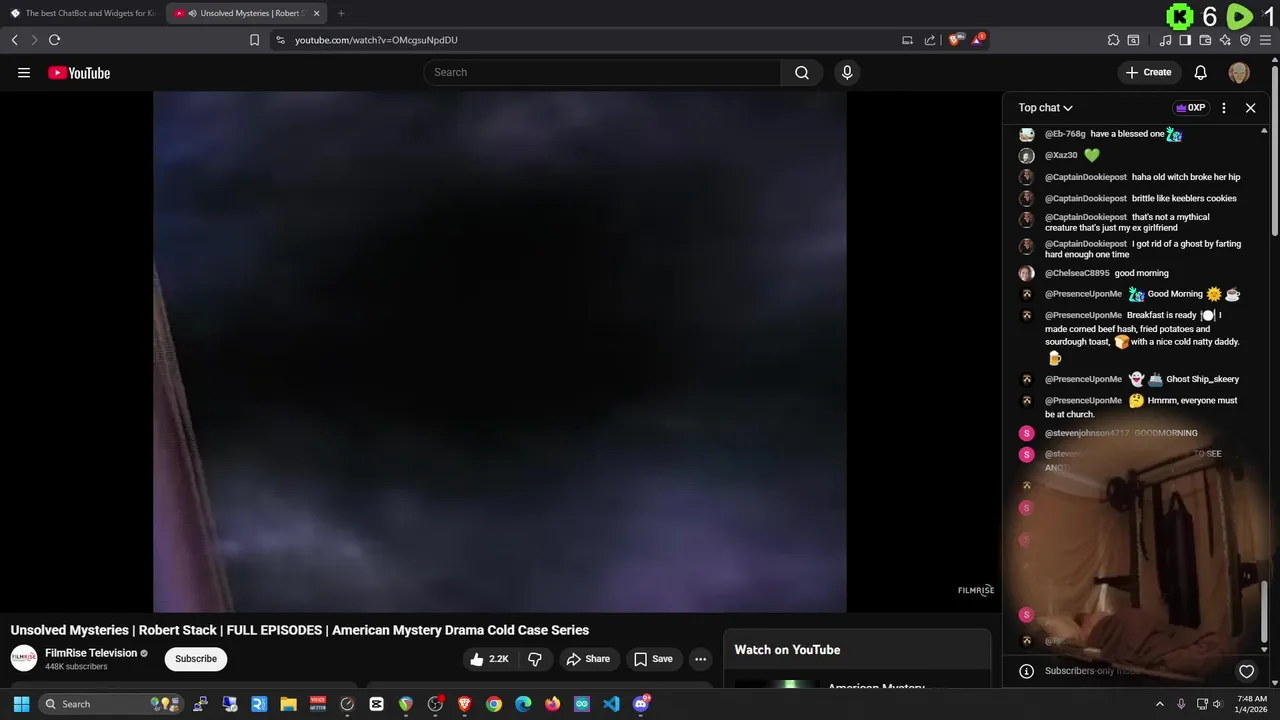Click the browser address bar URL

coord(376,40)
